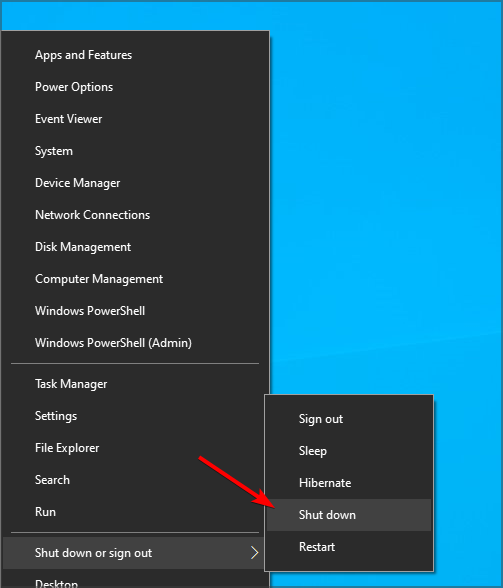Click Sign out in the submenu

[x=349, y=419]
